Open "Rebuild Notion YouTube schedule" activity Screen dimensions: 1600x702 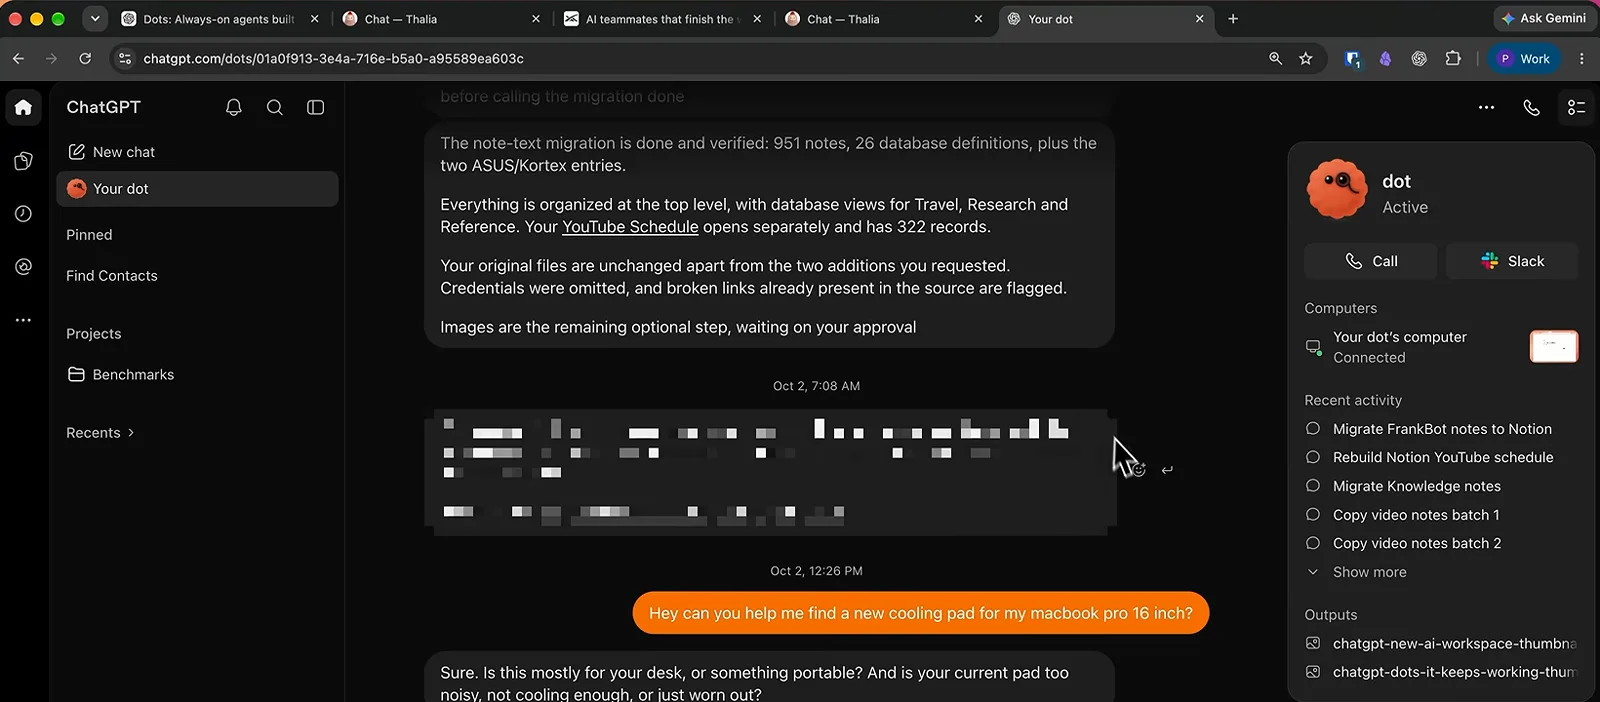(1443, 457)
